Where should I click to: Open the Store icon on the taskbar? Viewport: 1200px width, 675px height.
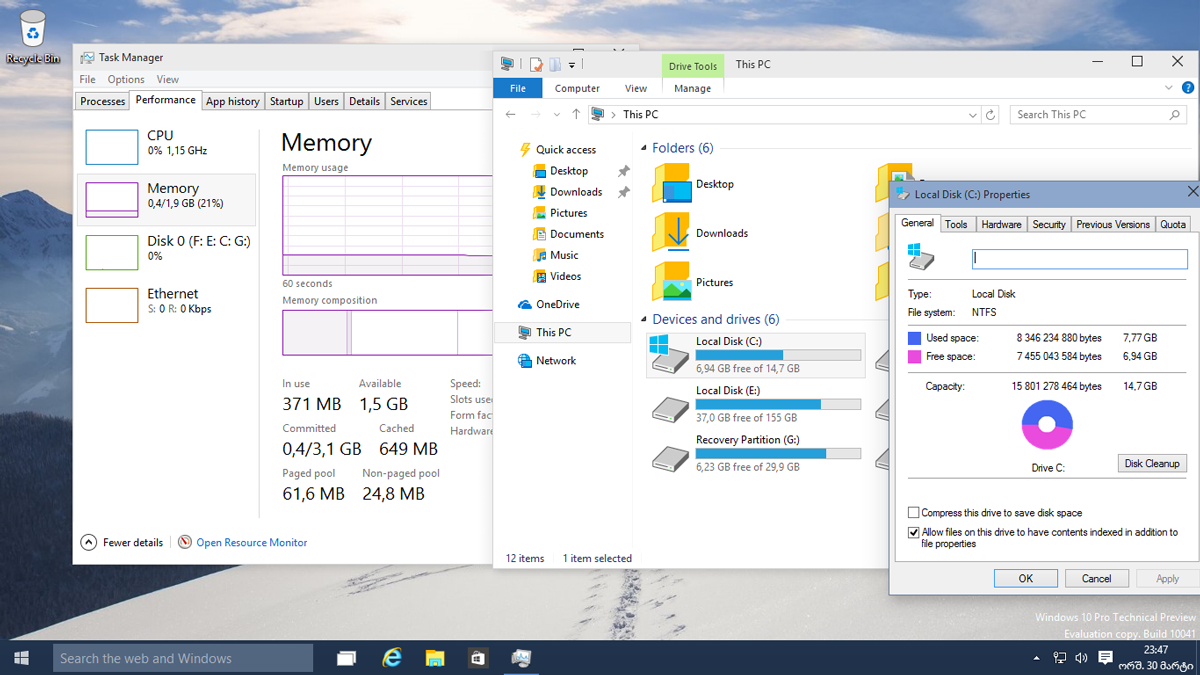coord(478,657)
